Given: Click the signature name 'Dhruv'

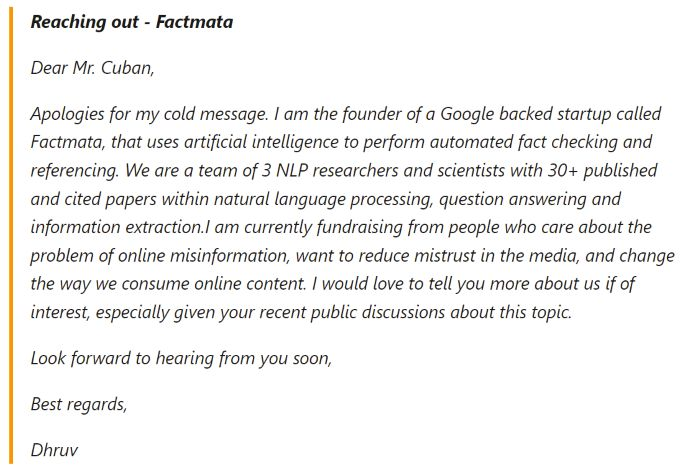Looking at the screenshot, I should coord(54,450).
